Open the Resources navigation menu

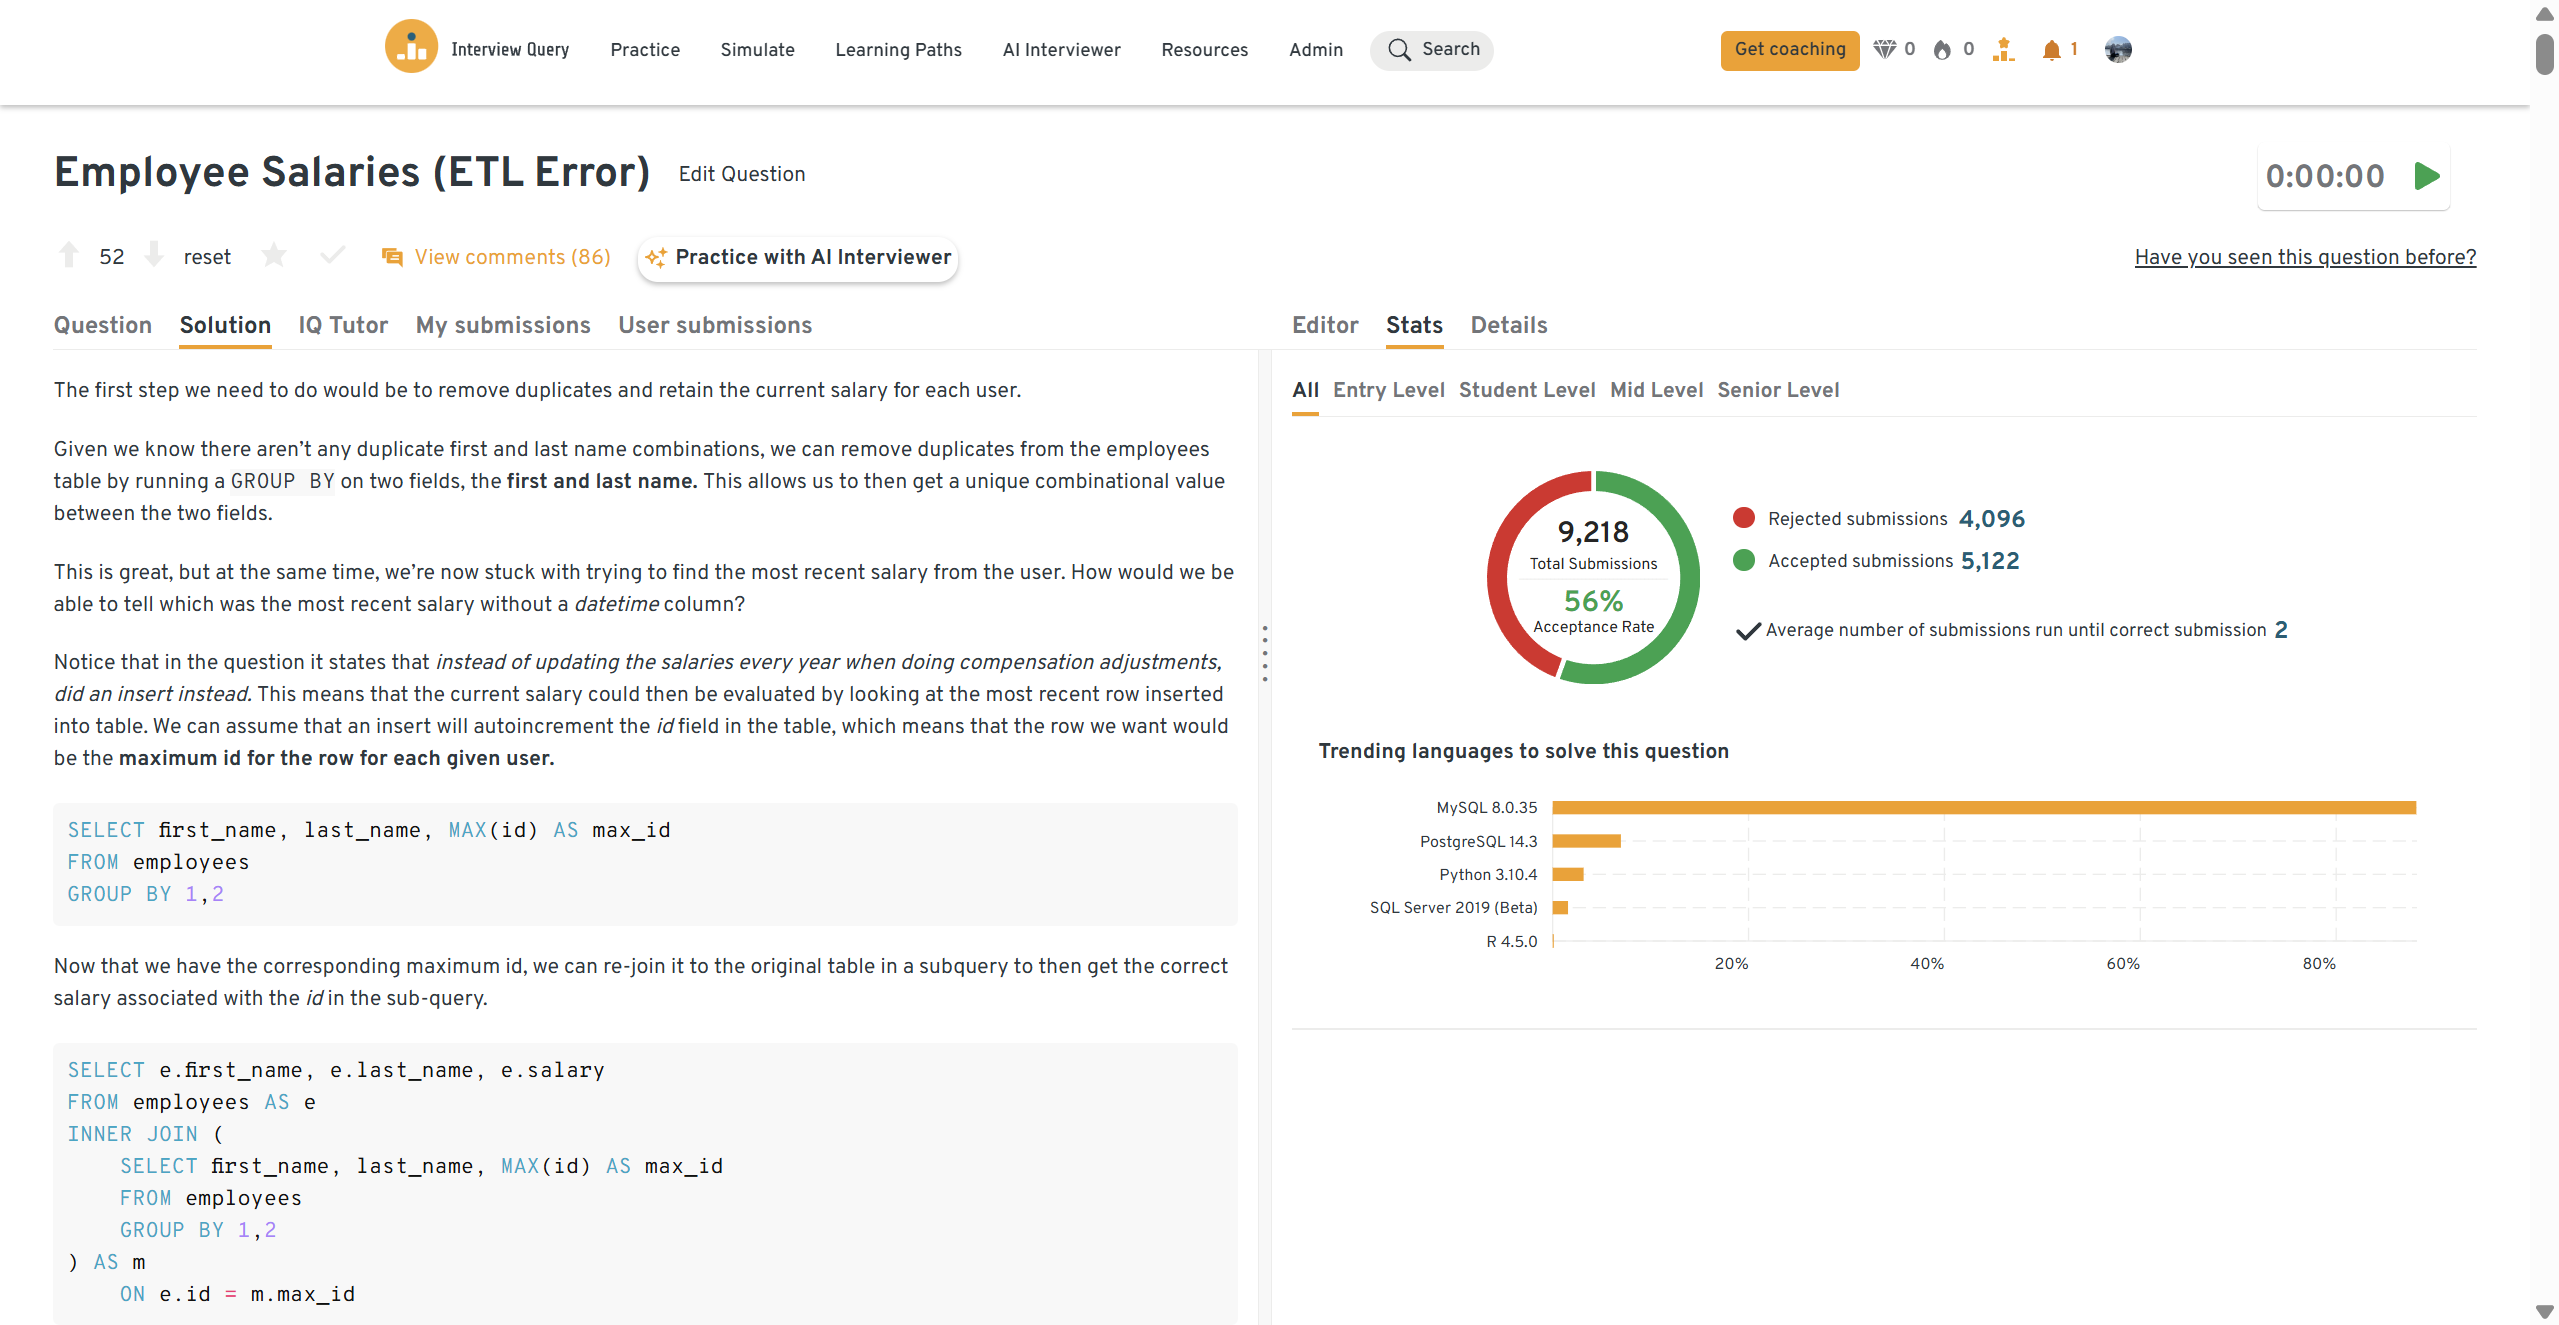(1204, 50)
